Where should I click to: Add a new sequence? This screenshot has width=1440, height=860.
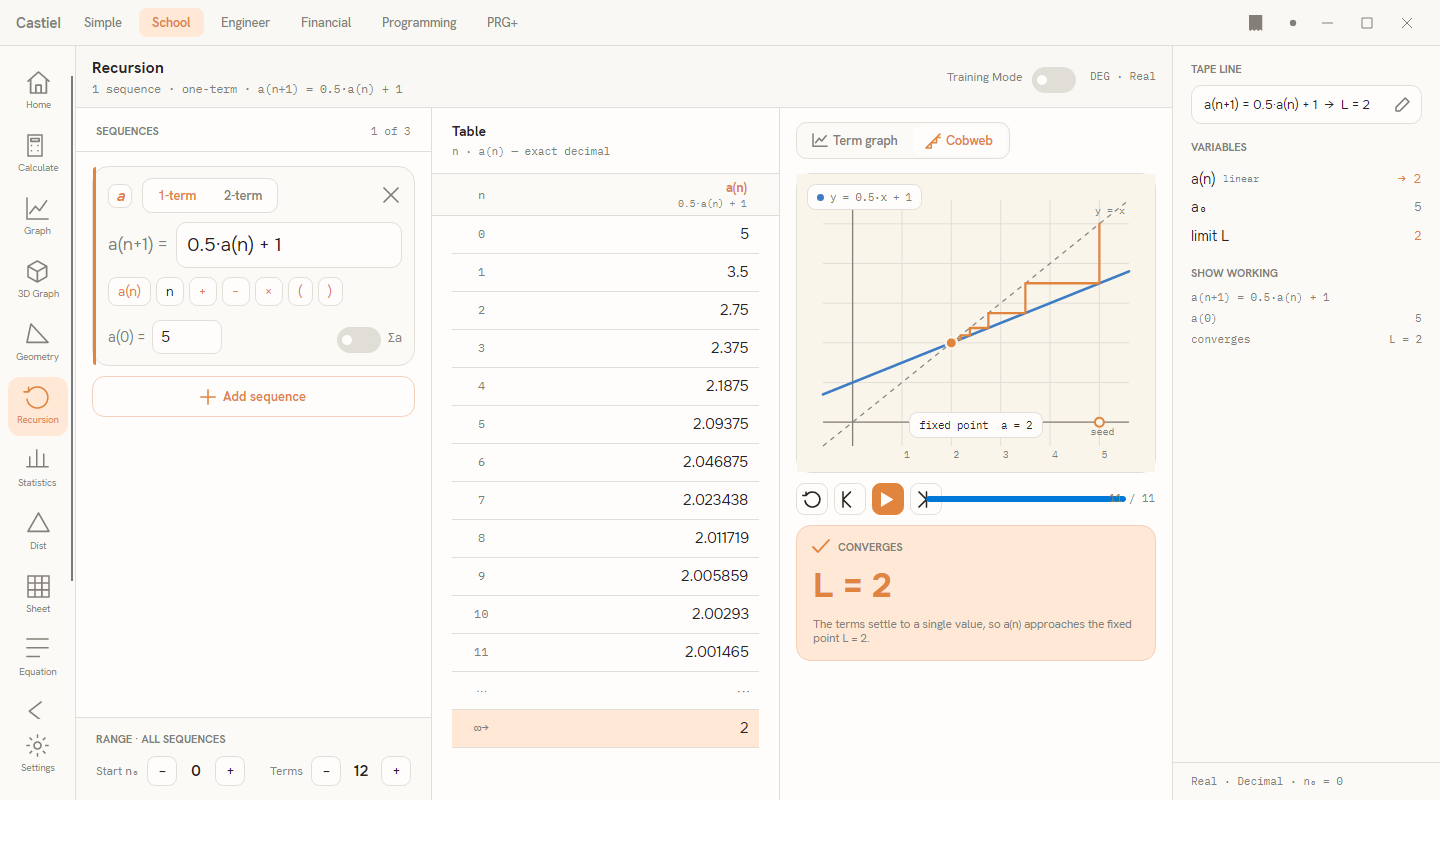[x=253, y=397]
